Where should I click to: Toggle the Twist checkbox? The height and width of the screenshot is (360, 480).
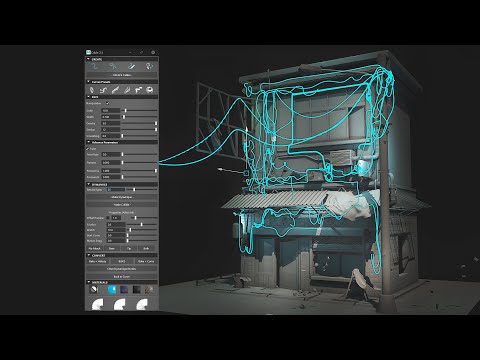click(88, 149)
